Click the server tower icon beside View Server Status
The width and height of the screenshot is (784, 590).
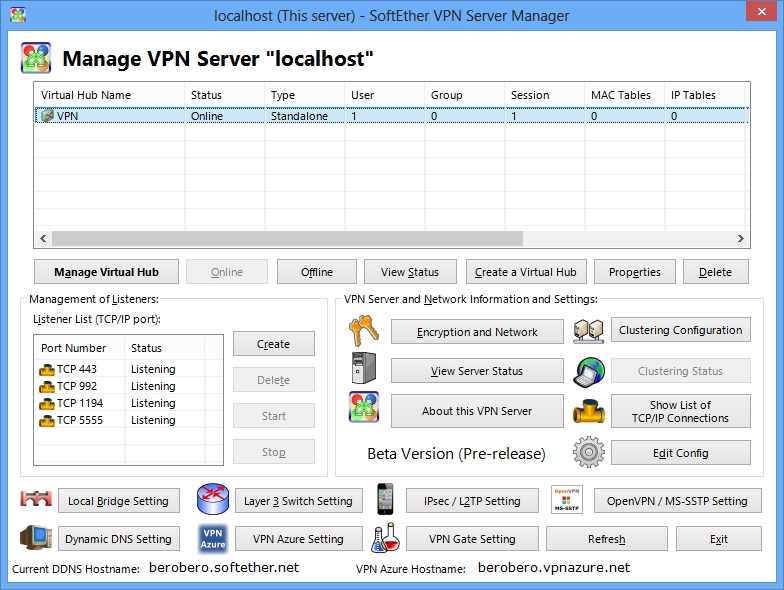click(x=364, y=368)
